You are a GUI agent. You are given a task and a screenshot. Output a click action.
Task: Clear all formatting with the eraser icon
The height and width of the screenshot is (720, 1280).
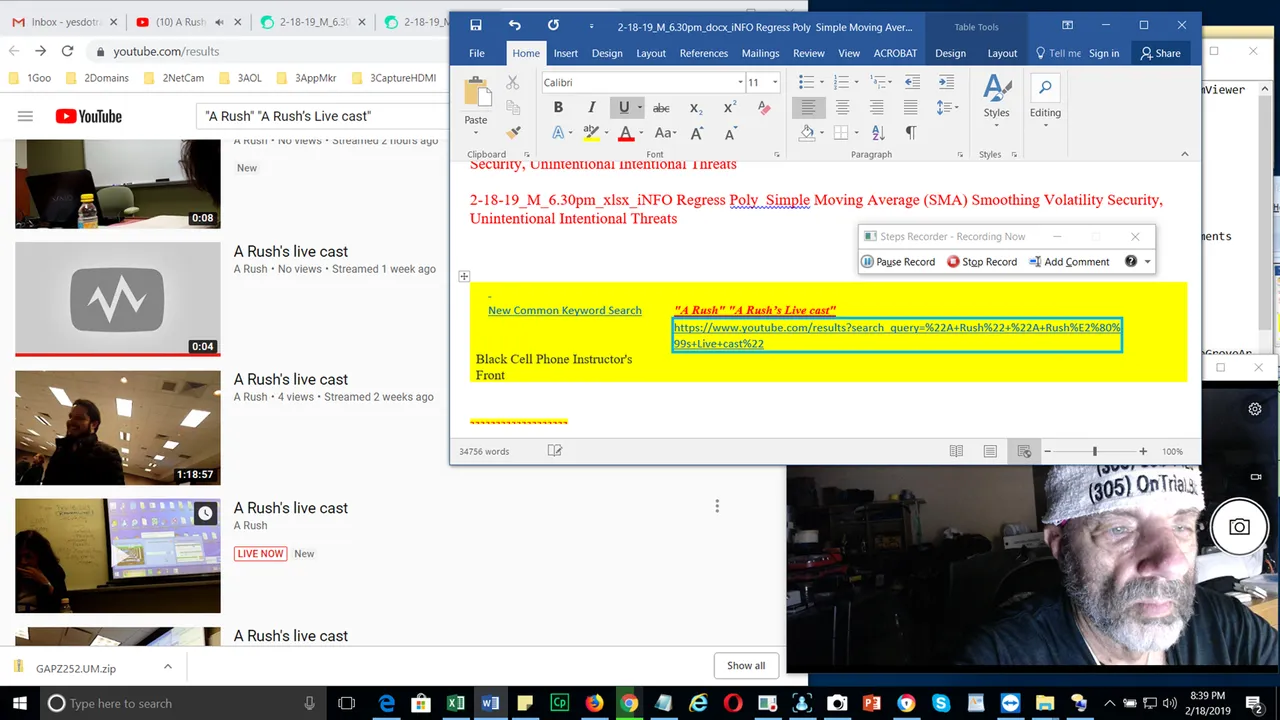[x=764, y=108]
